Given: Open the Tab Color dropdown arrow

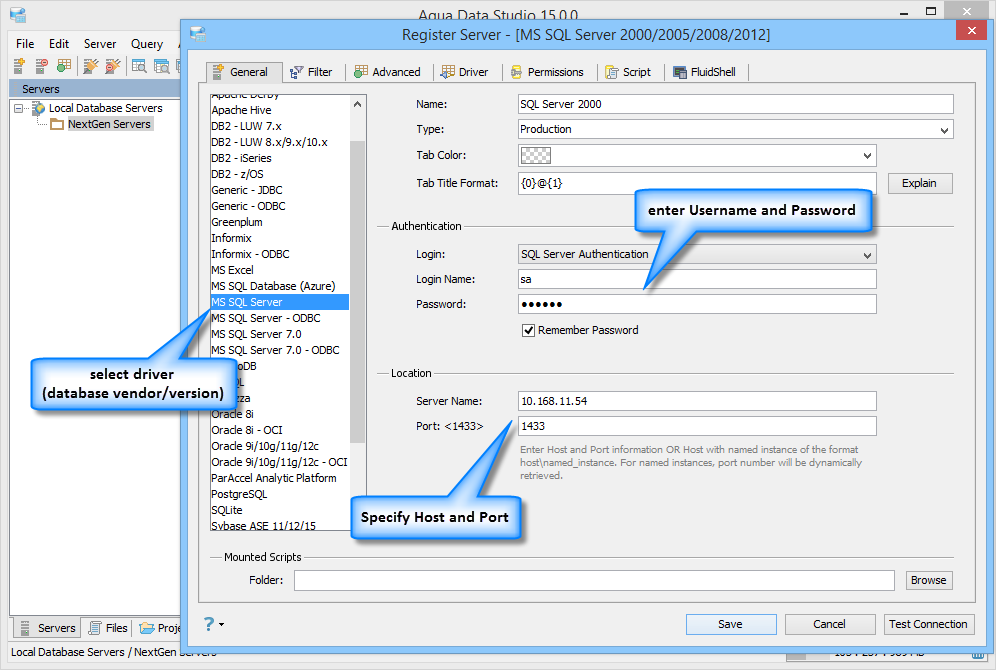Looking at the screenshot, I should 867,156.
